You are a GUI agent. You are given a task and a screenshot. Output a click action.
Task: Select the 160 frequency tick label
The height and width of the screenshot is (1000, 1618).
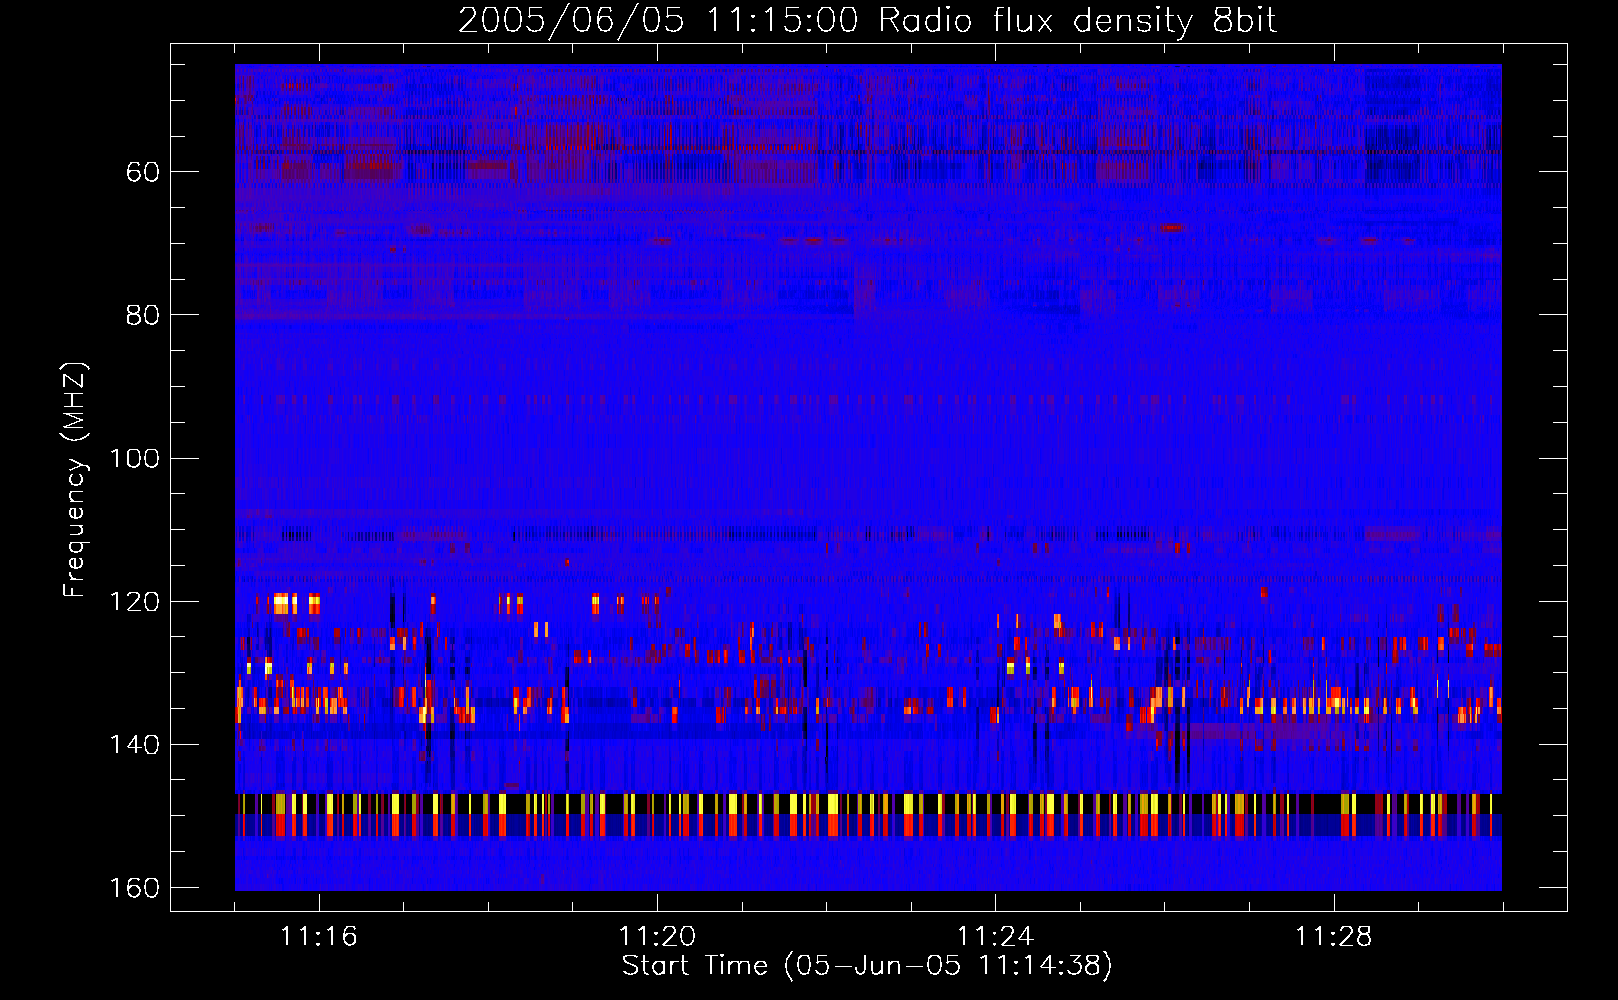pos(134,888)
